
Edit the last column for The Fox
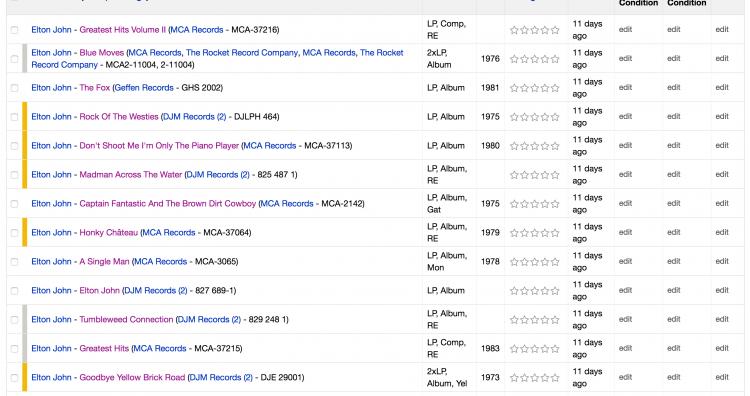pos(722,88)
